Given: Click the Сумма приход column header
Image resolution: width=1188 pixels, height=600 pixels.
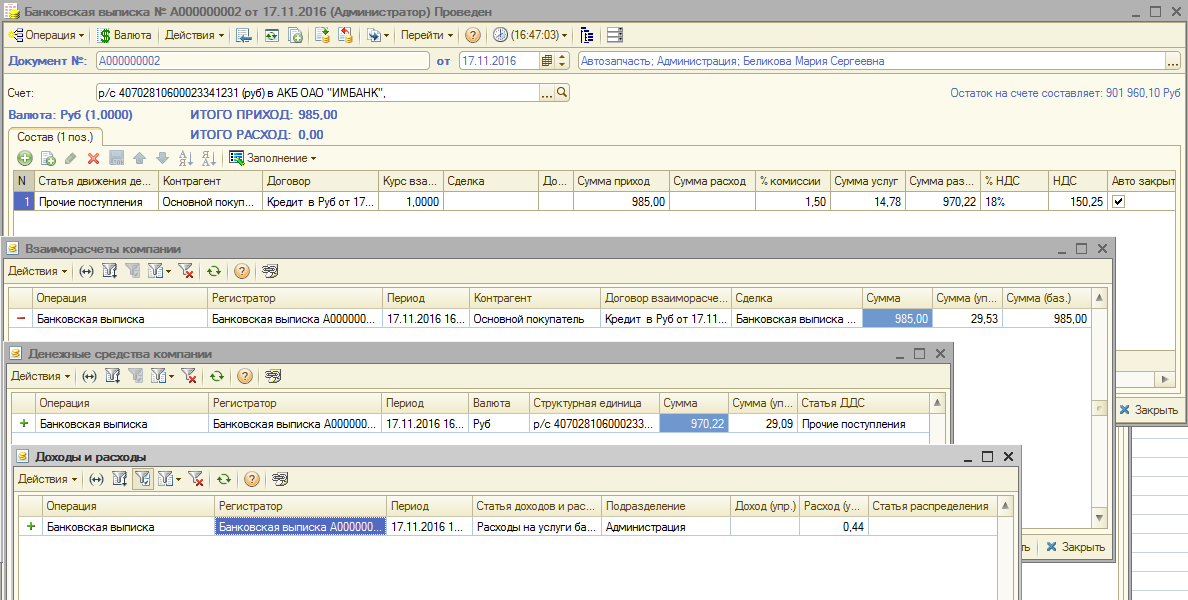Looking at the screenshot, I should tap(621, 181).
